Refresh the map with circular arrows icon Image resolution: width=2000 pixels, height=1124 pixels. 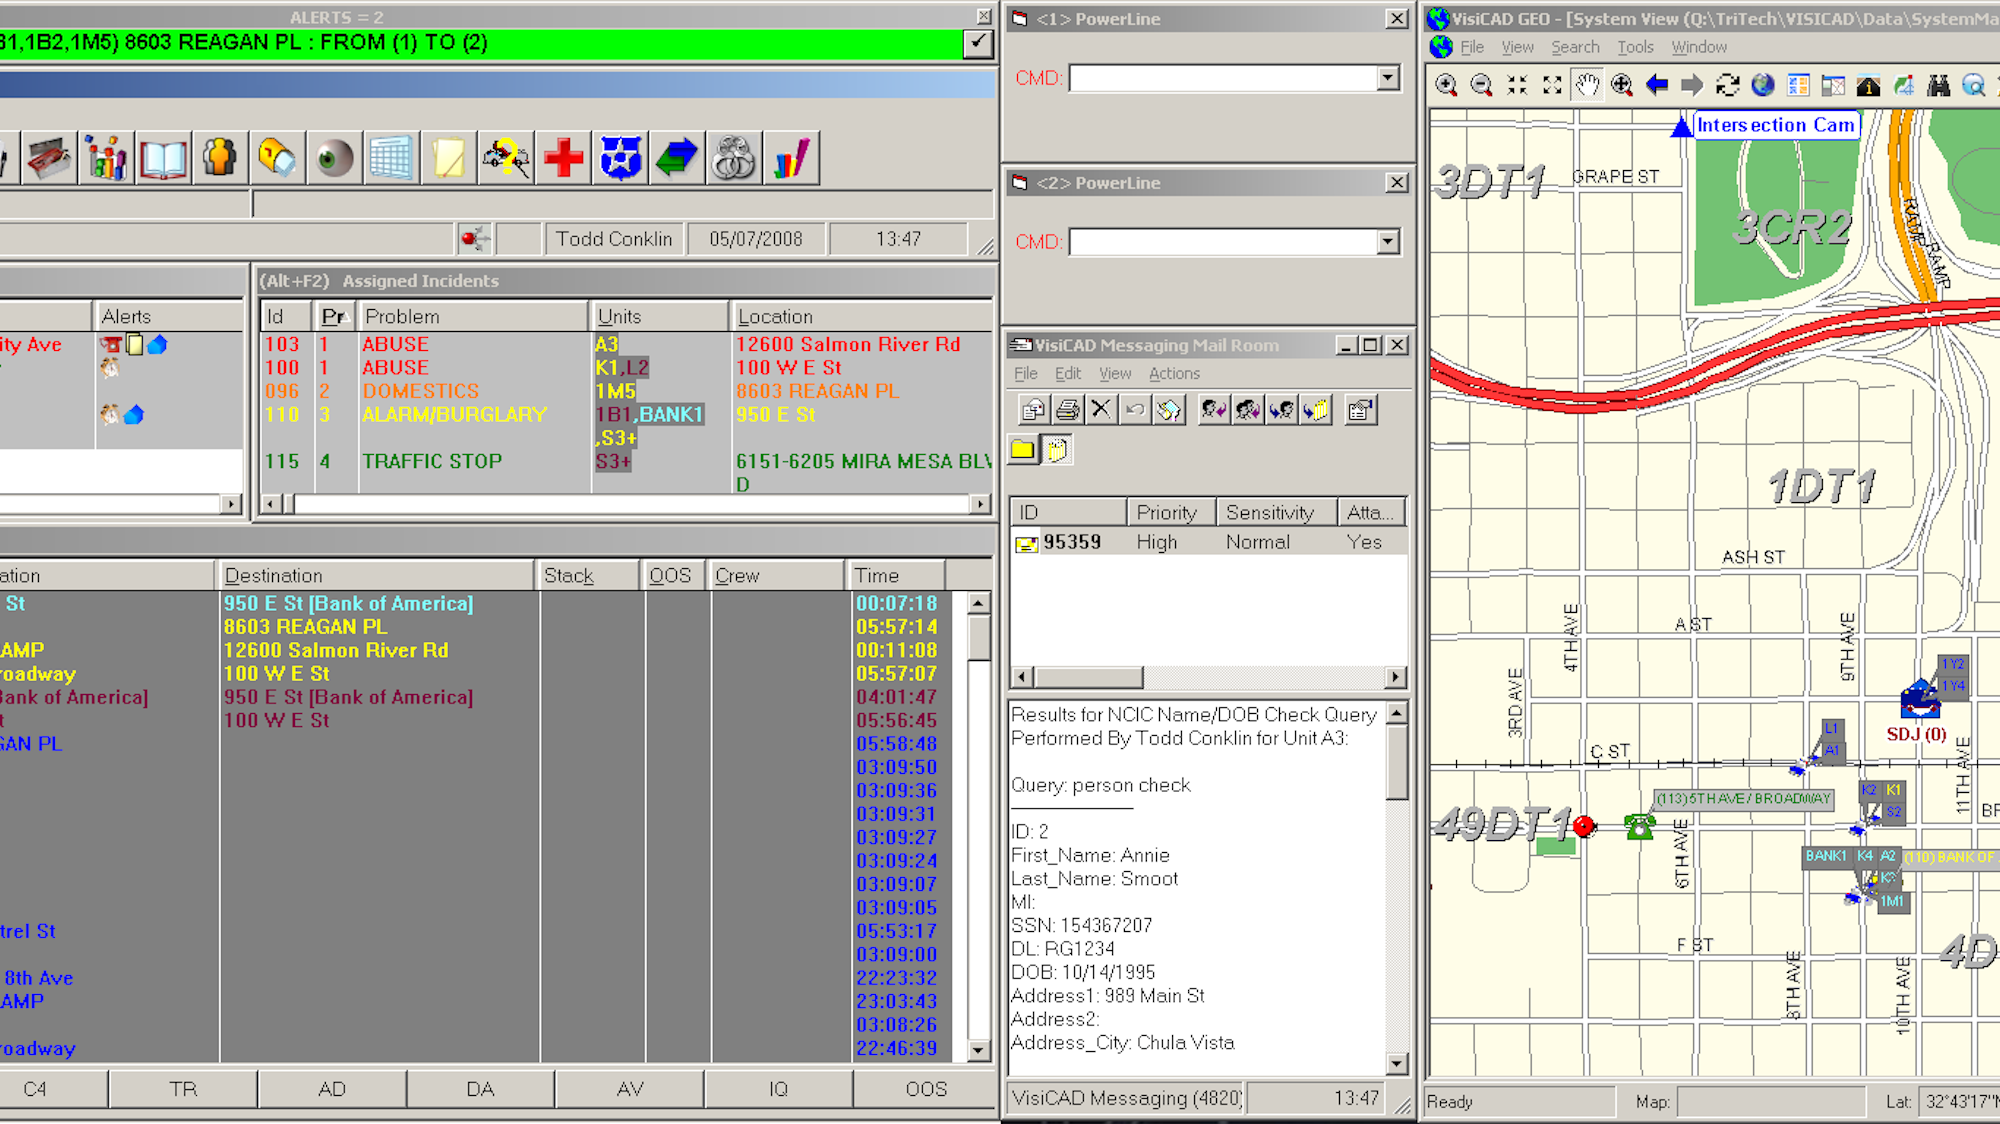(1727, 86)
